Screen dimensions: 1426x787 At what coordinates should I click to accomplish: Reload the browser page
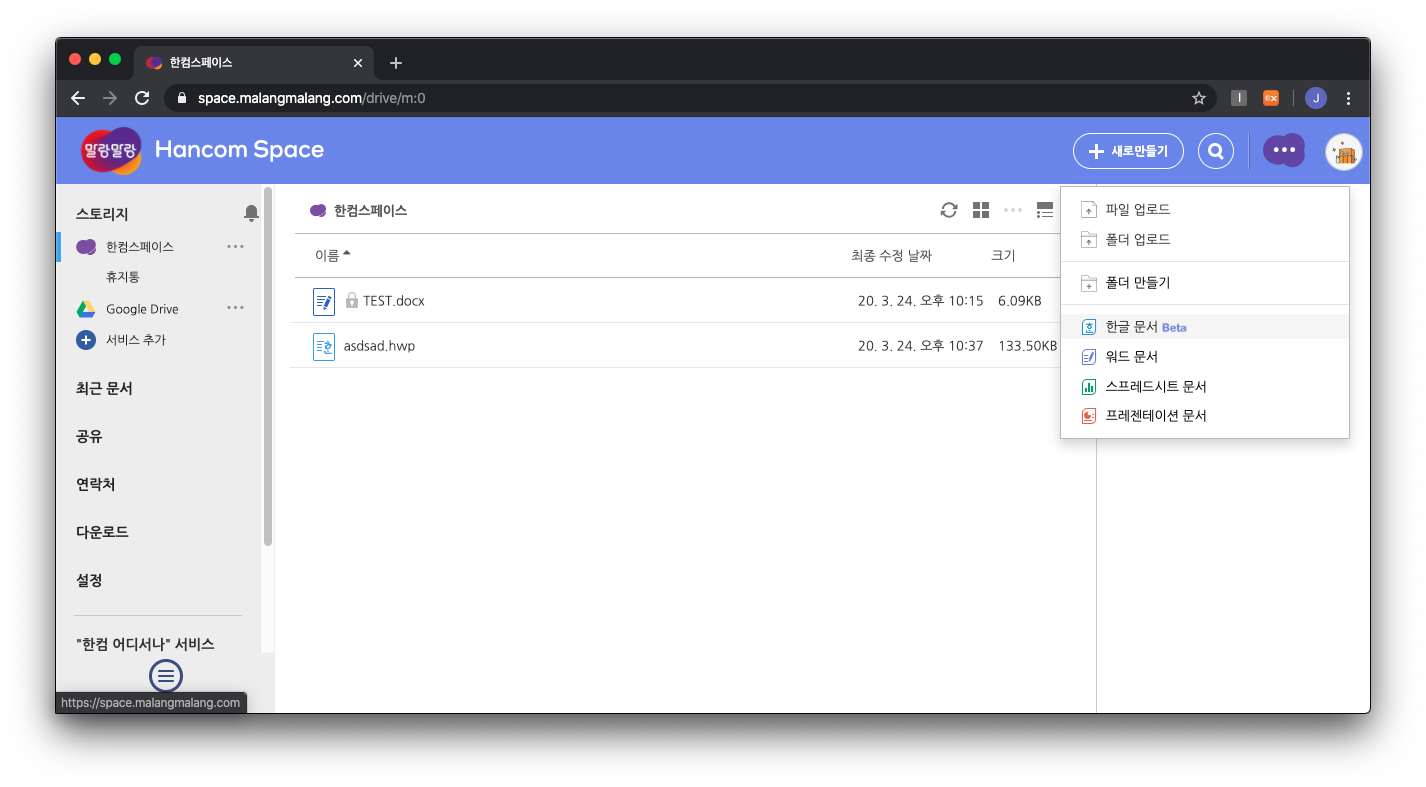142,98
